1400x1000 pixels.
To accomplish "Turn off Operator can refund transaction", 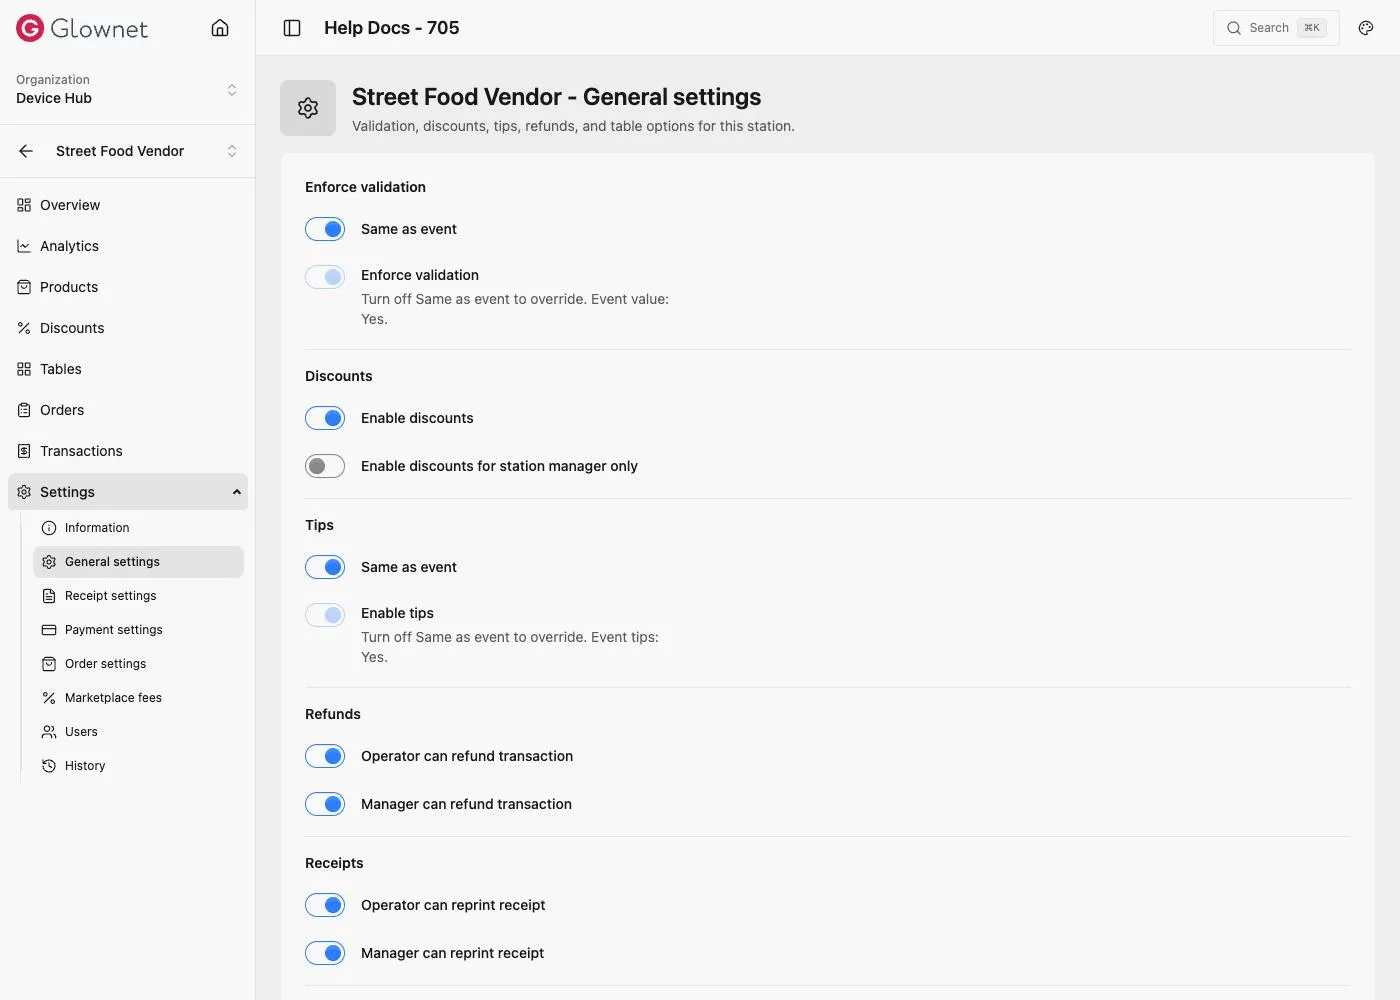I will click(325, 756).
